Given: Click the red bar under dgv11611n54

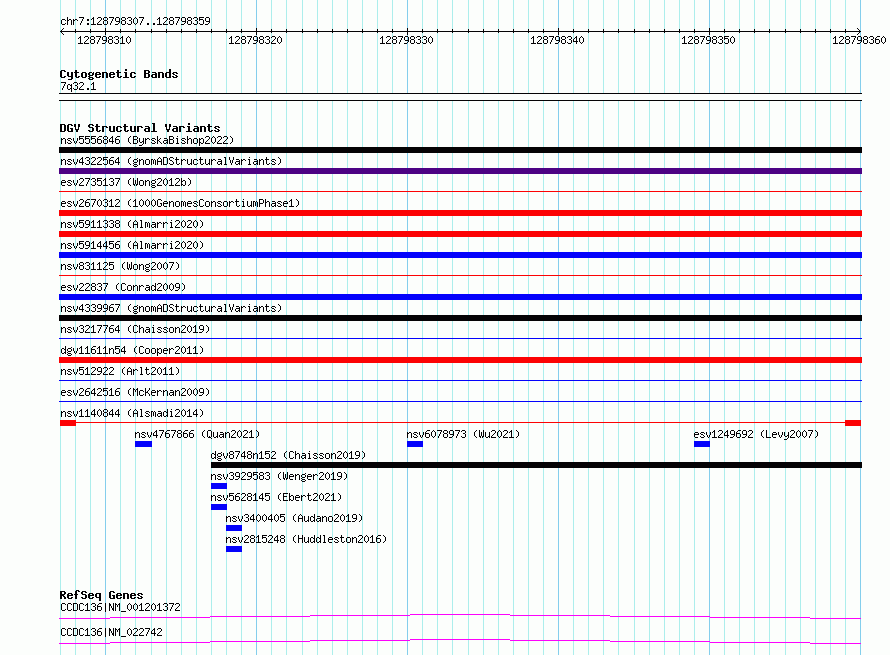Looking at the screenshot, I should [460, 360].
